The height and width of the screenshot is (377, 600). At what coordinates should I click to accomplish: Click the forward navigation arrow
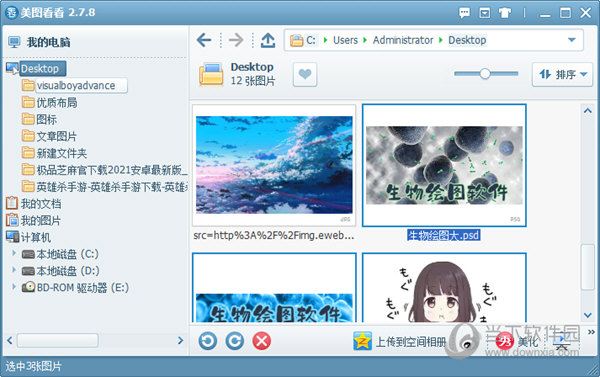tap(236, 40)
